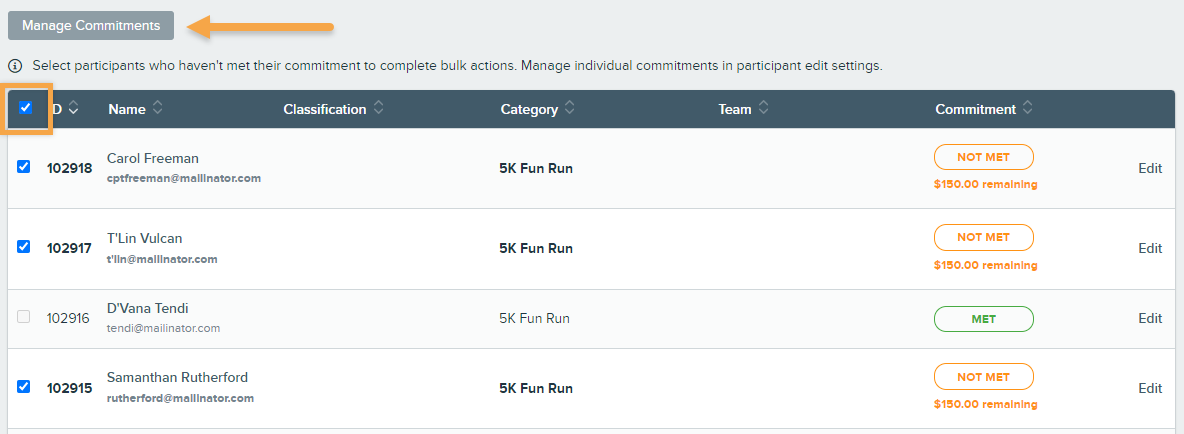The height and width of the screenshot is (434, 1184).
Task: Edit Carol Freeman's participant record
Action: pos(1150,168)
